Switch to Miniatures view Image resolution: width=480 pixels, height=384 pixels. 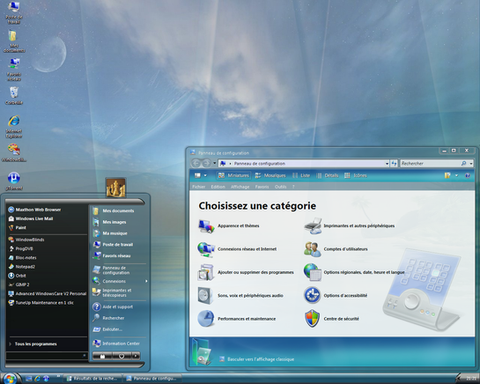233,175
